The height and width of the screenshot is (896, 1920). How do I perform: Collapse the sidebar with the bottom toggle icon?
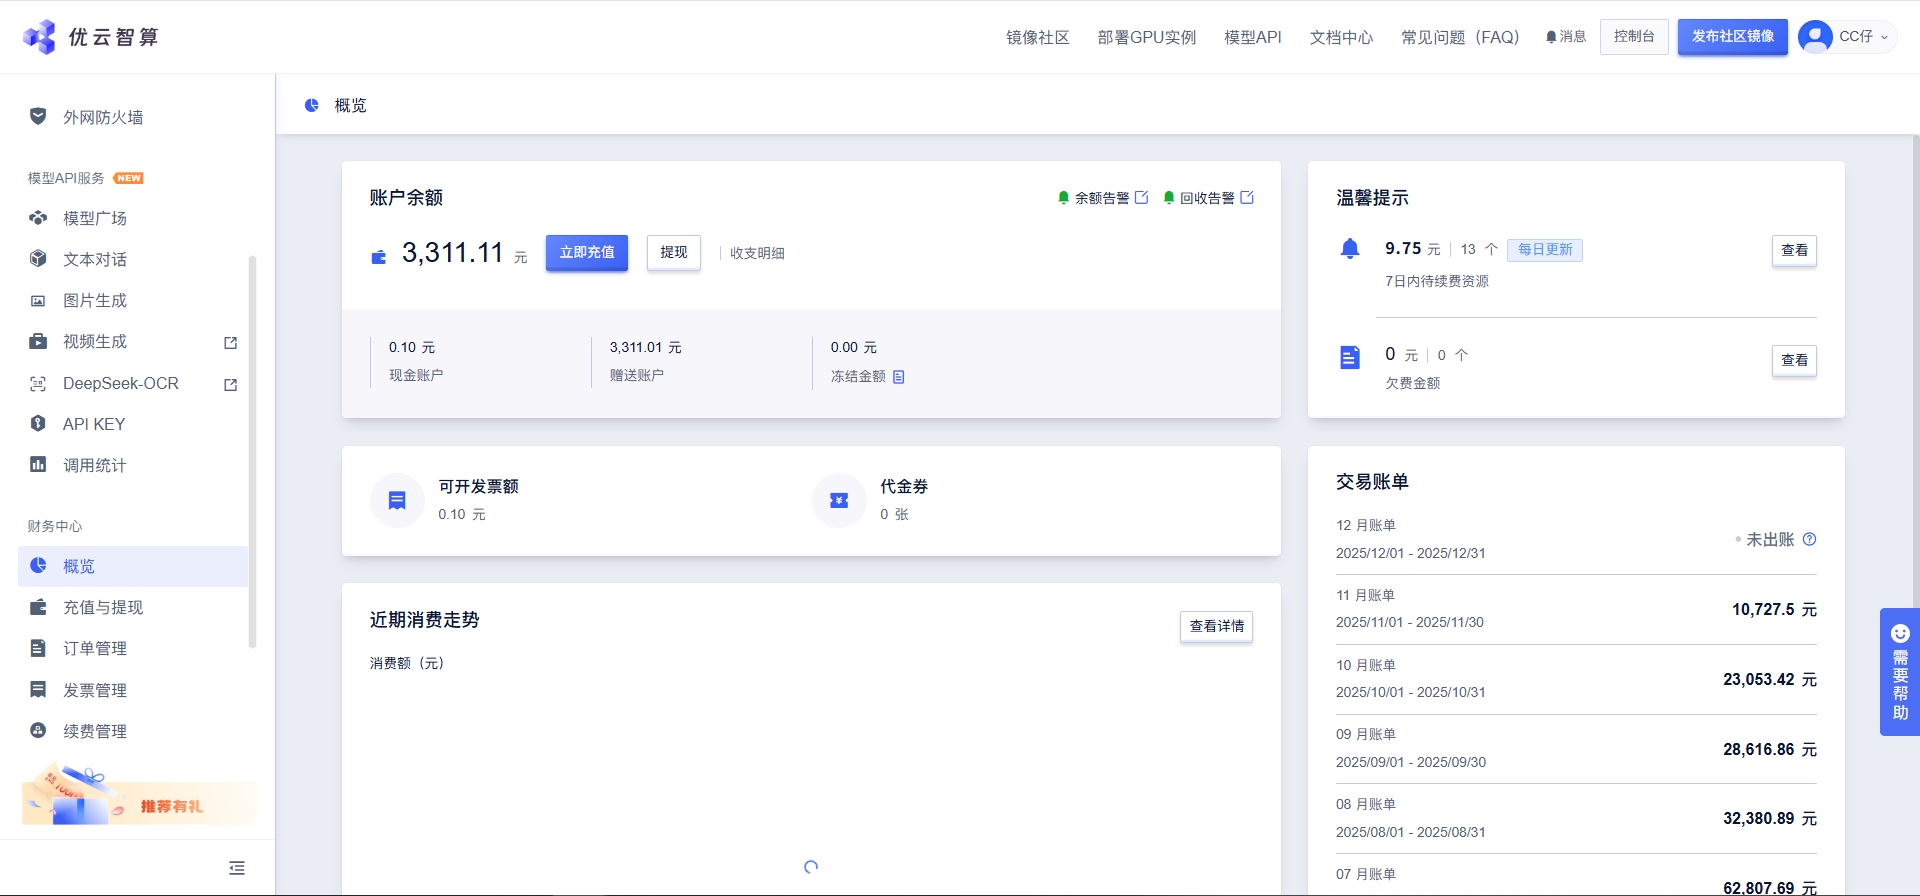click(x=237, y=868)
